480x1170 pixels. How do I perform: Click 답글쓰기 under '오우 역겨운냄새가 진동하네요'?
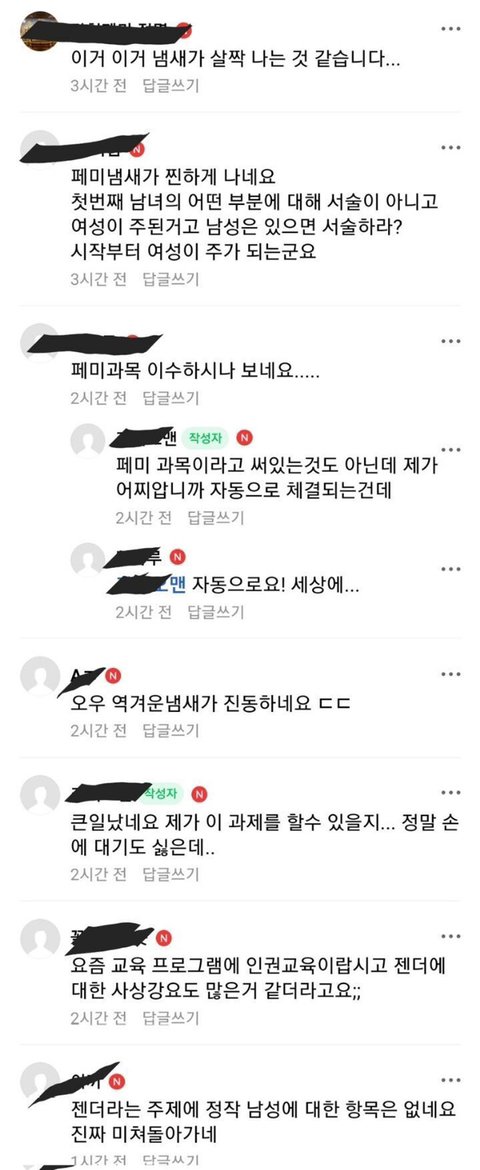[x=171, y=731]
